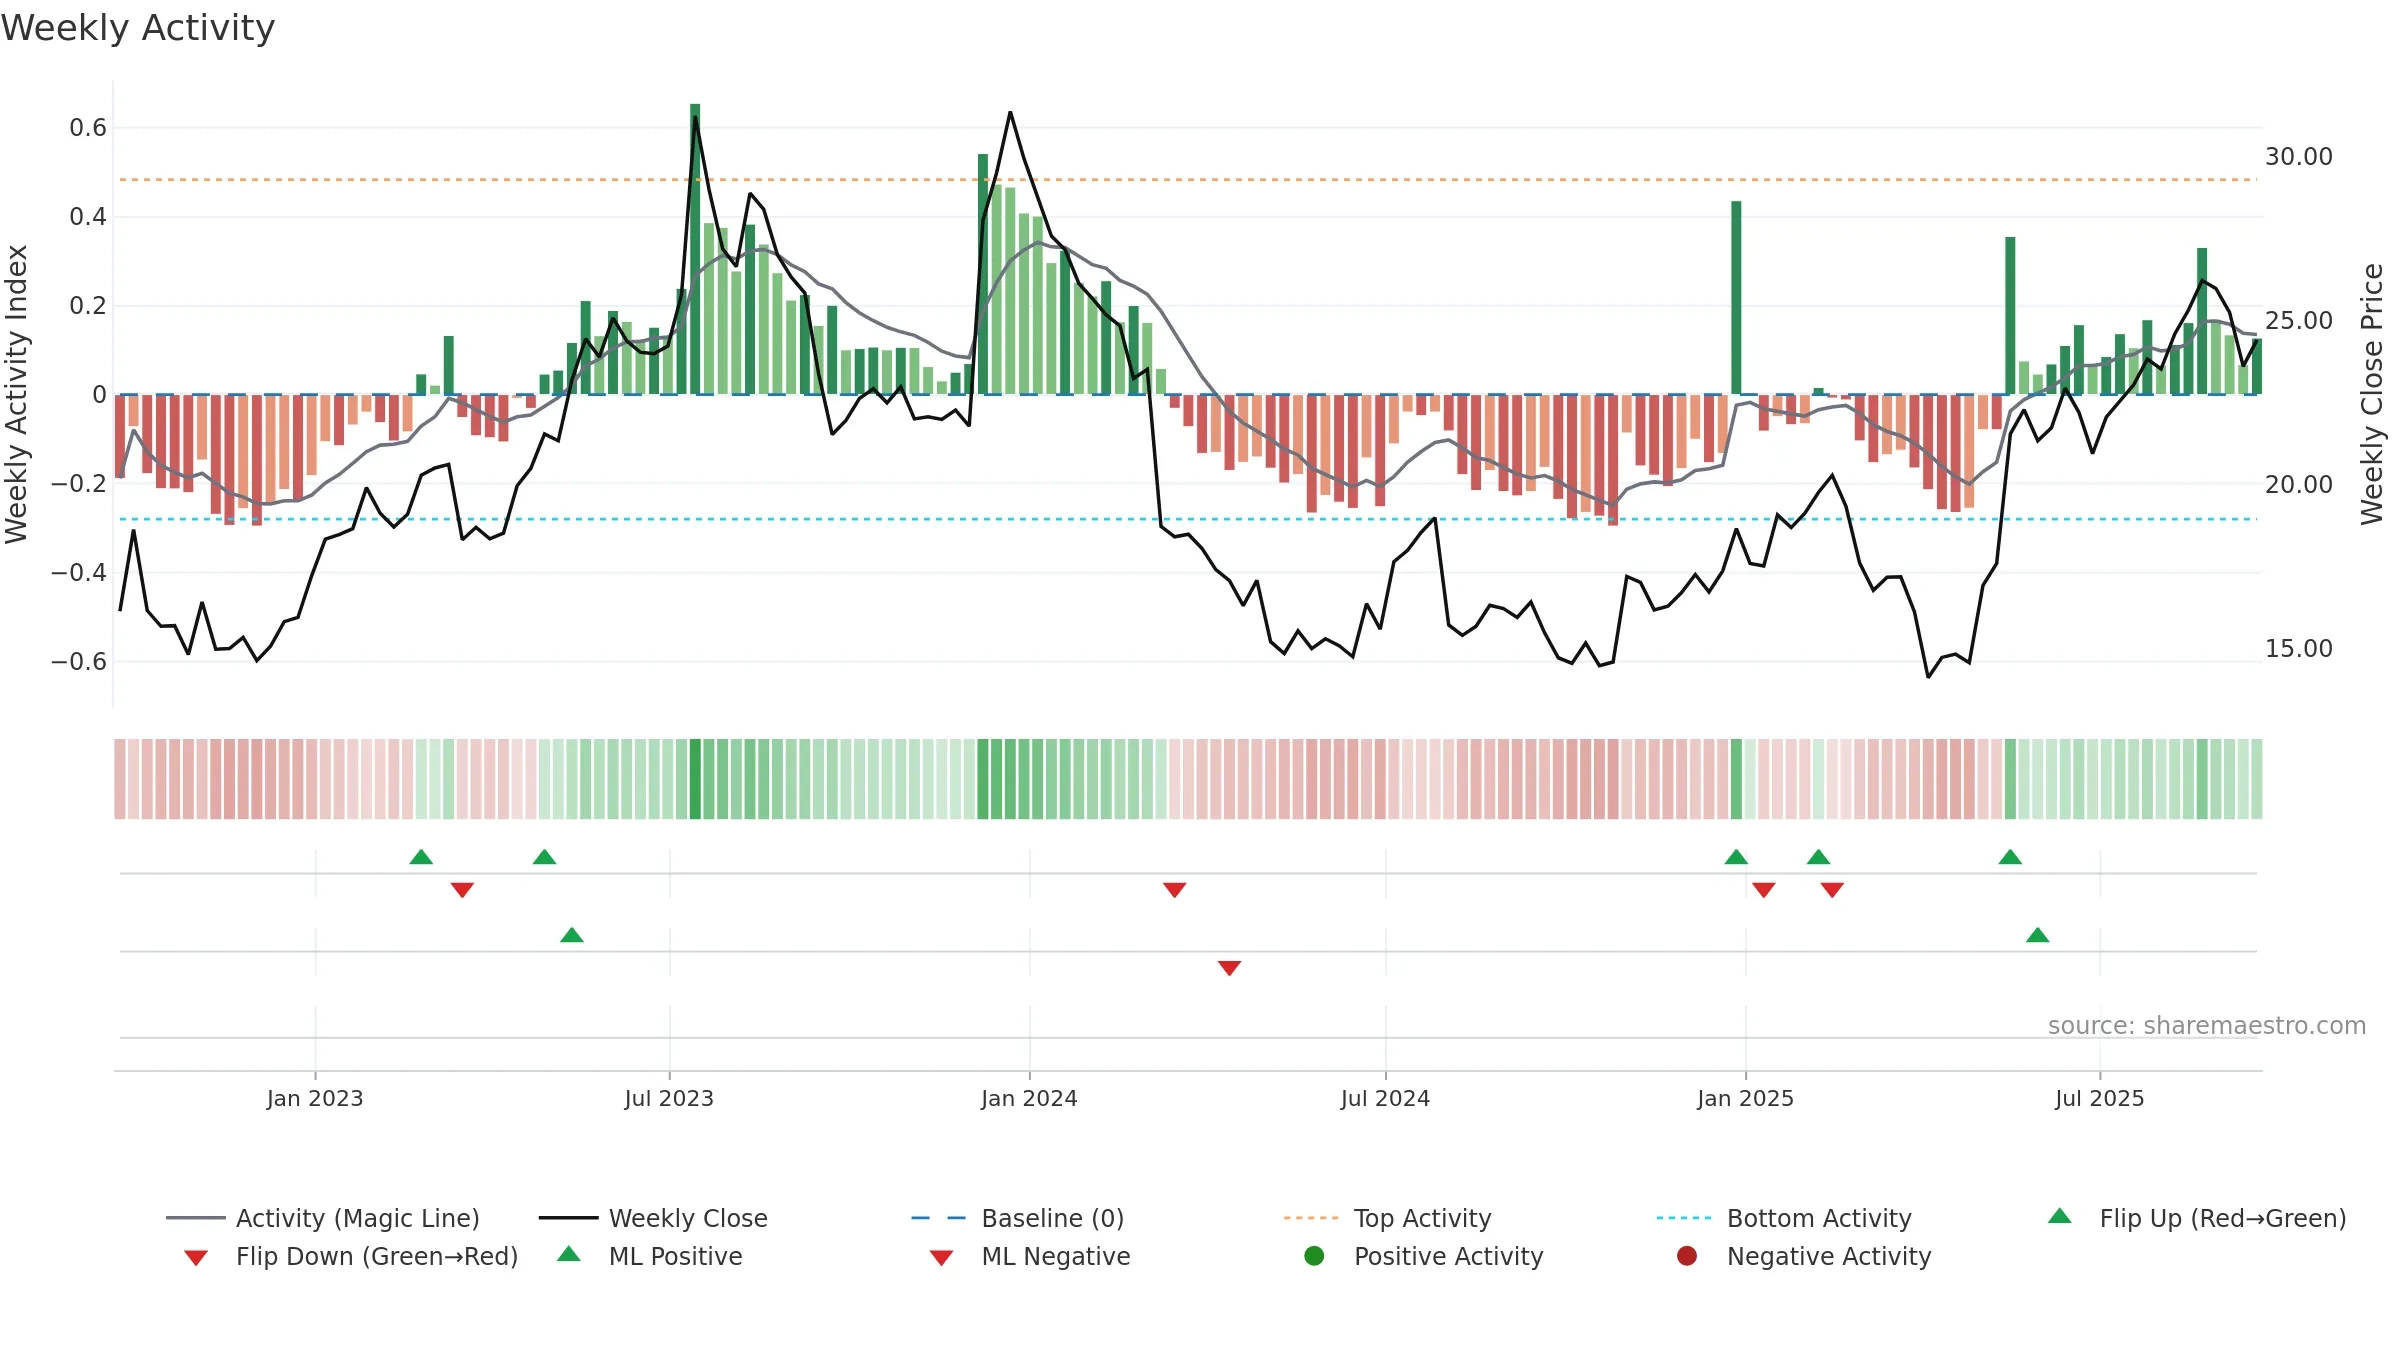Screen dimensions: 2400x1350
Task: Click the Flip Up triangle near late April 2023
Action: (544, 857)
